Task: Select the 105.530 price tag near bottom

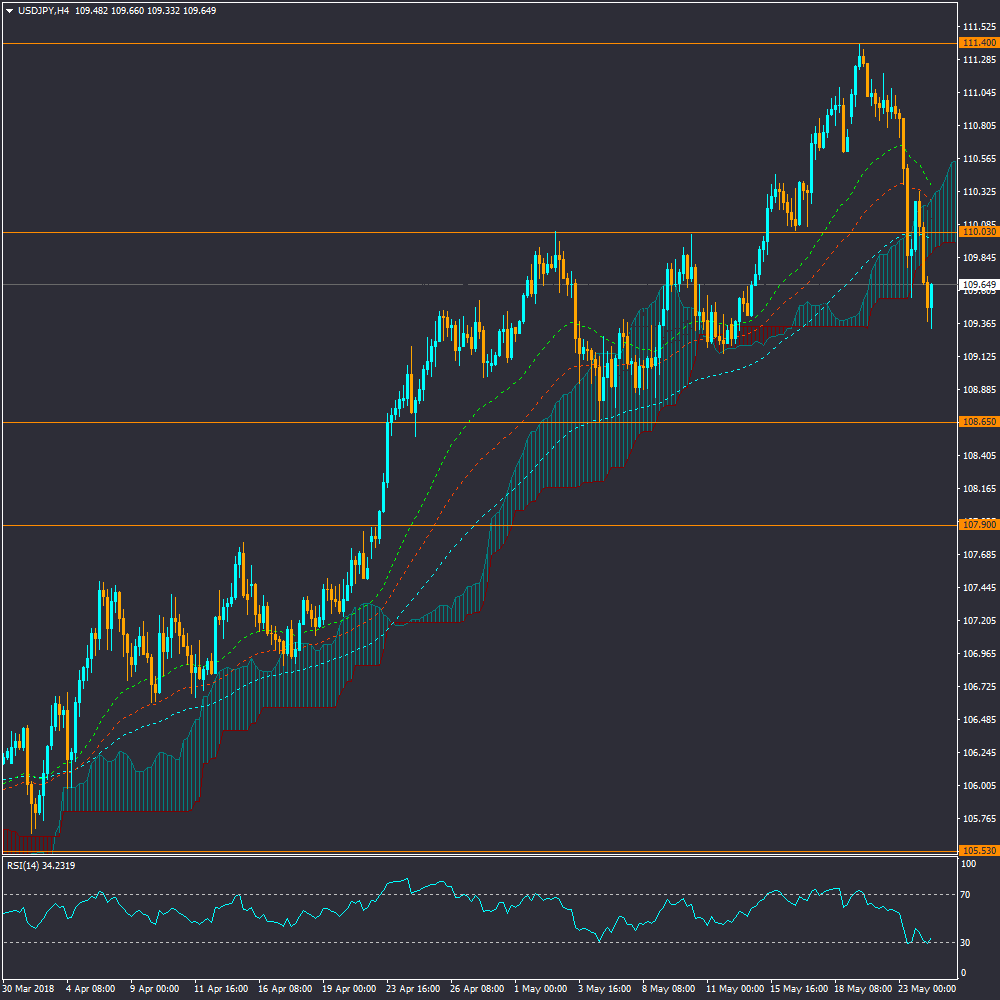Action: (x=977, y=851)
